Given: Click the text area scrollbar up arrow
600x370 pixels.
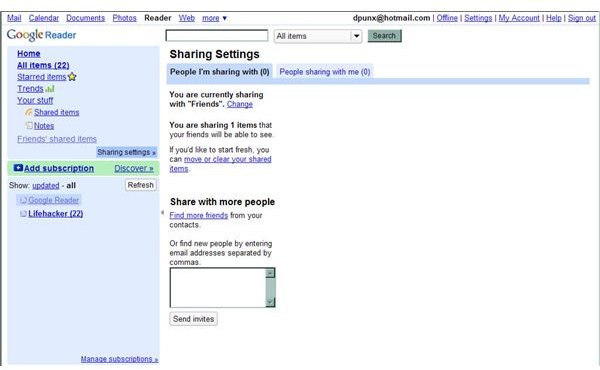Looking at the screenshot, I should (270, 273).
